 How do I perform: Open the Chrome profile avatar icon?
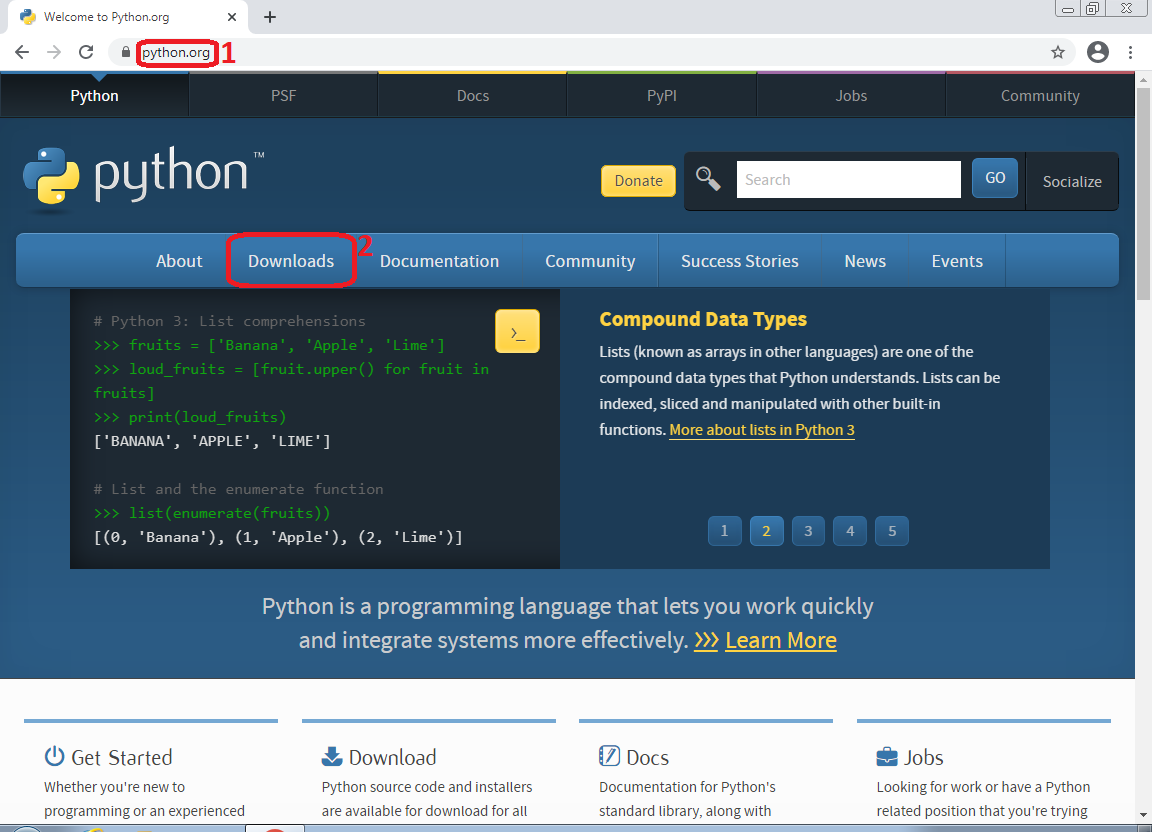coord(1098,53)
